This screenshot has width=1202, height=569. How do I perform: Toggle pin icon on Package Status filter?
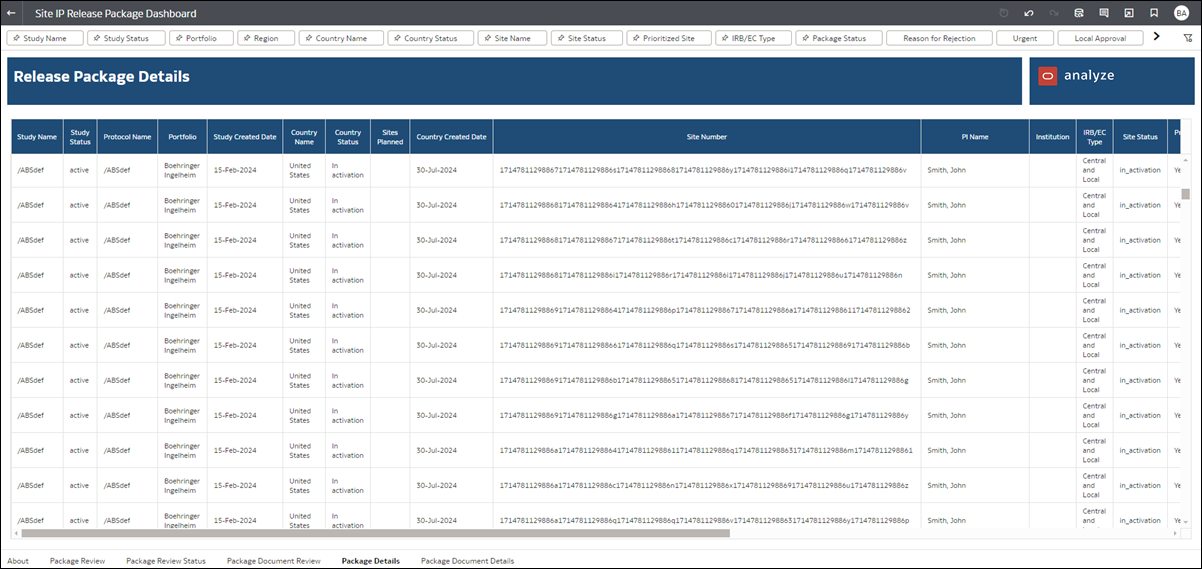coord(805,38)
